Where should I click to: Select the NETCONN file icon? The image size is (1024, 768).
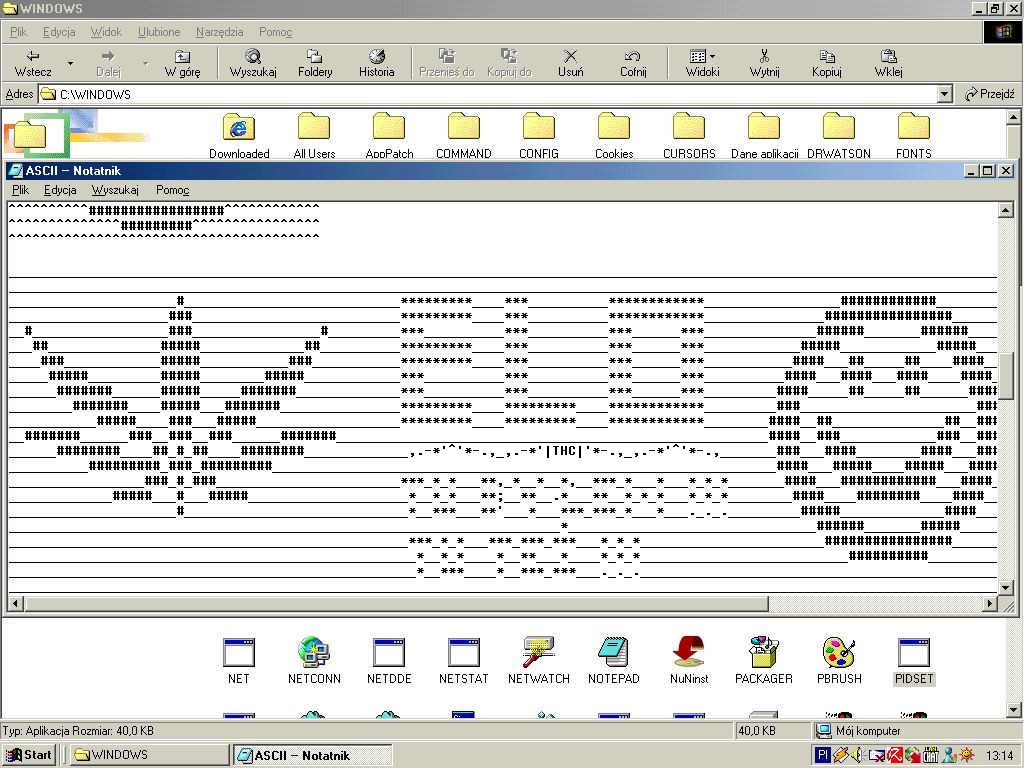point(314,654)
